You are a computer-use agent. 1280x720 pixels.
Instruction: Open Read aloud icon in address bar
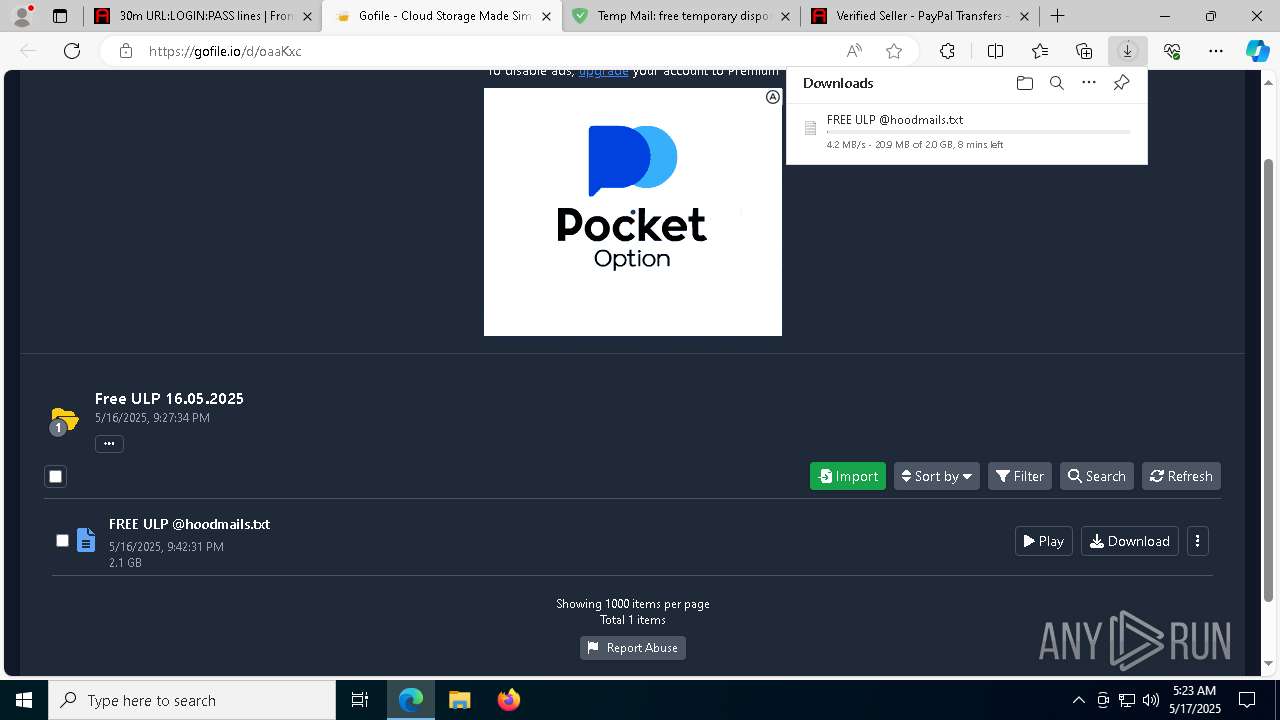pos(854,51)
